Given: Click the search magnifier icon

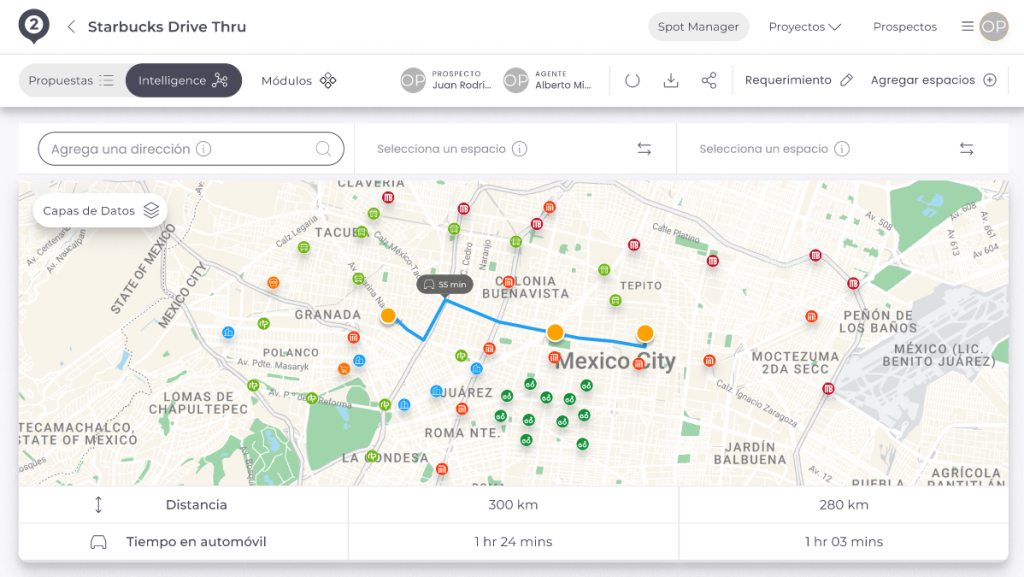Looking at the screenshot, I should (323, 149).
